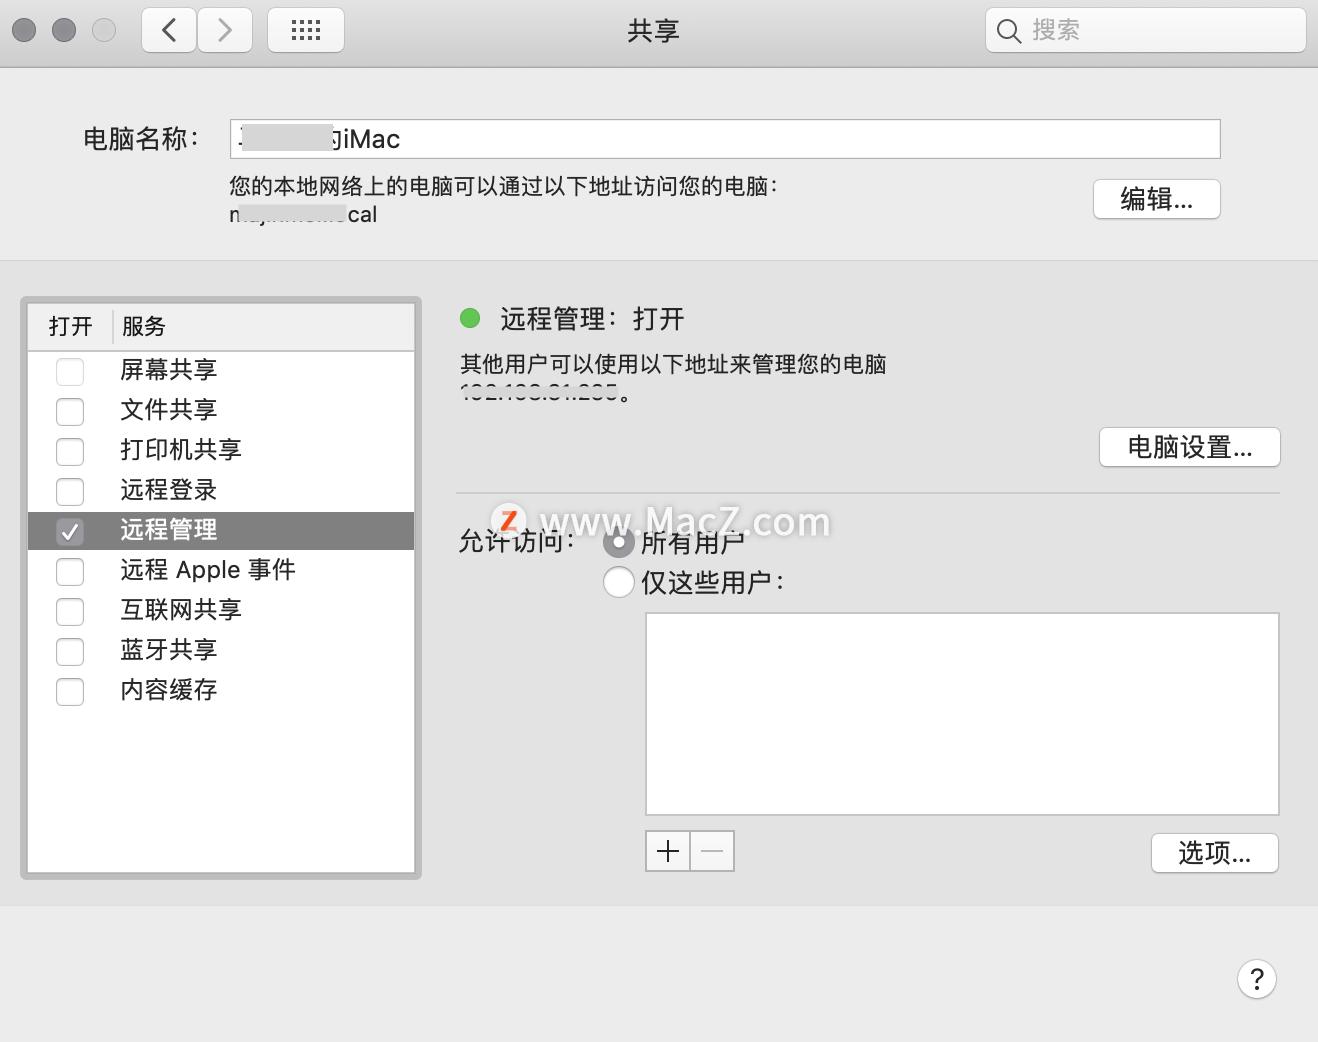The width and height of the screenshot is (1318, 1042).
Task: Disable 远程管理 (Remote Management) checkbox
Action: (x=70, y=531)
